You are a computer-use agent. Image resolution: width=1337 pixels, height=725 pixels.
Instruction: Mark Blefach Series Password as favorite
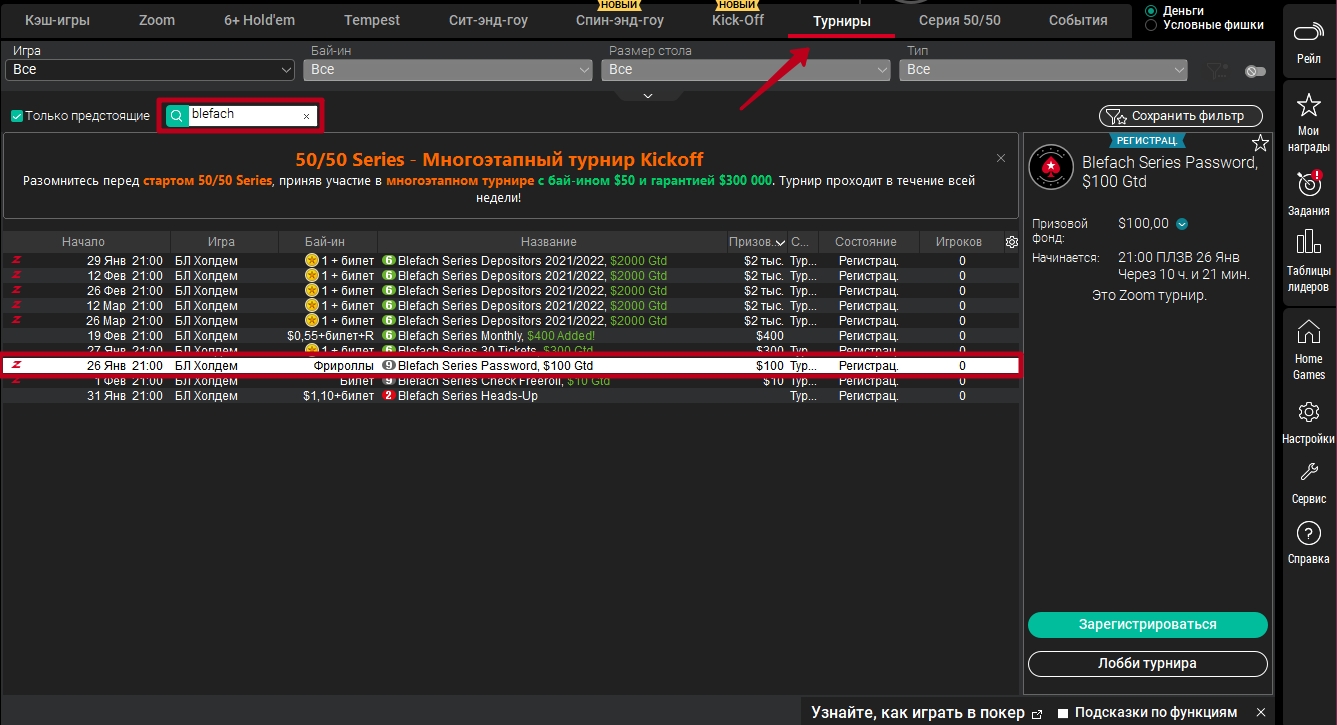pyautogui.click(x=1260, y=143)
